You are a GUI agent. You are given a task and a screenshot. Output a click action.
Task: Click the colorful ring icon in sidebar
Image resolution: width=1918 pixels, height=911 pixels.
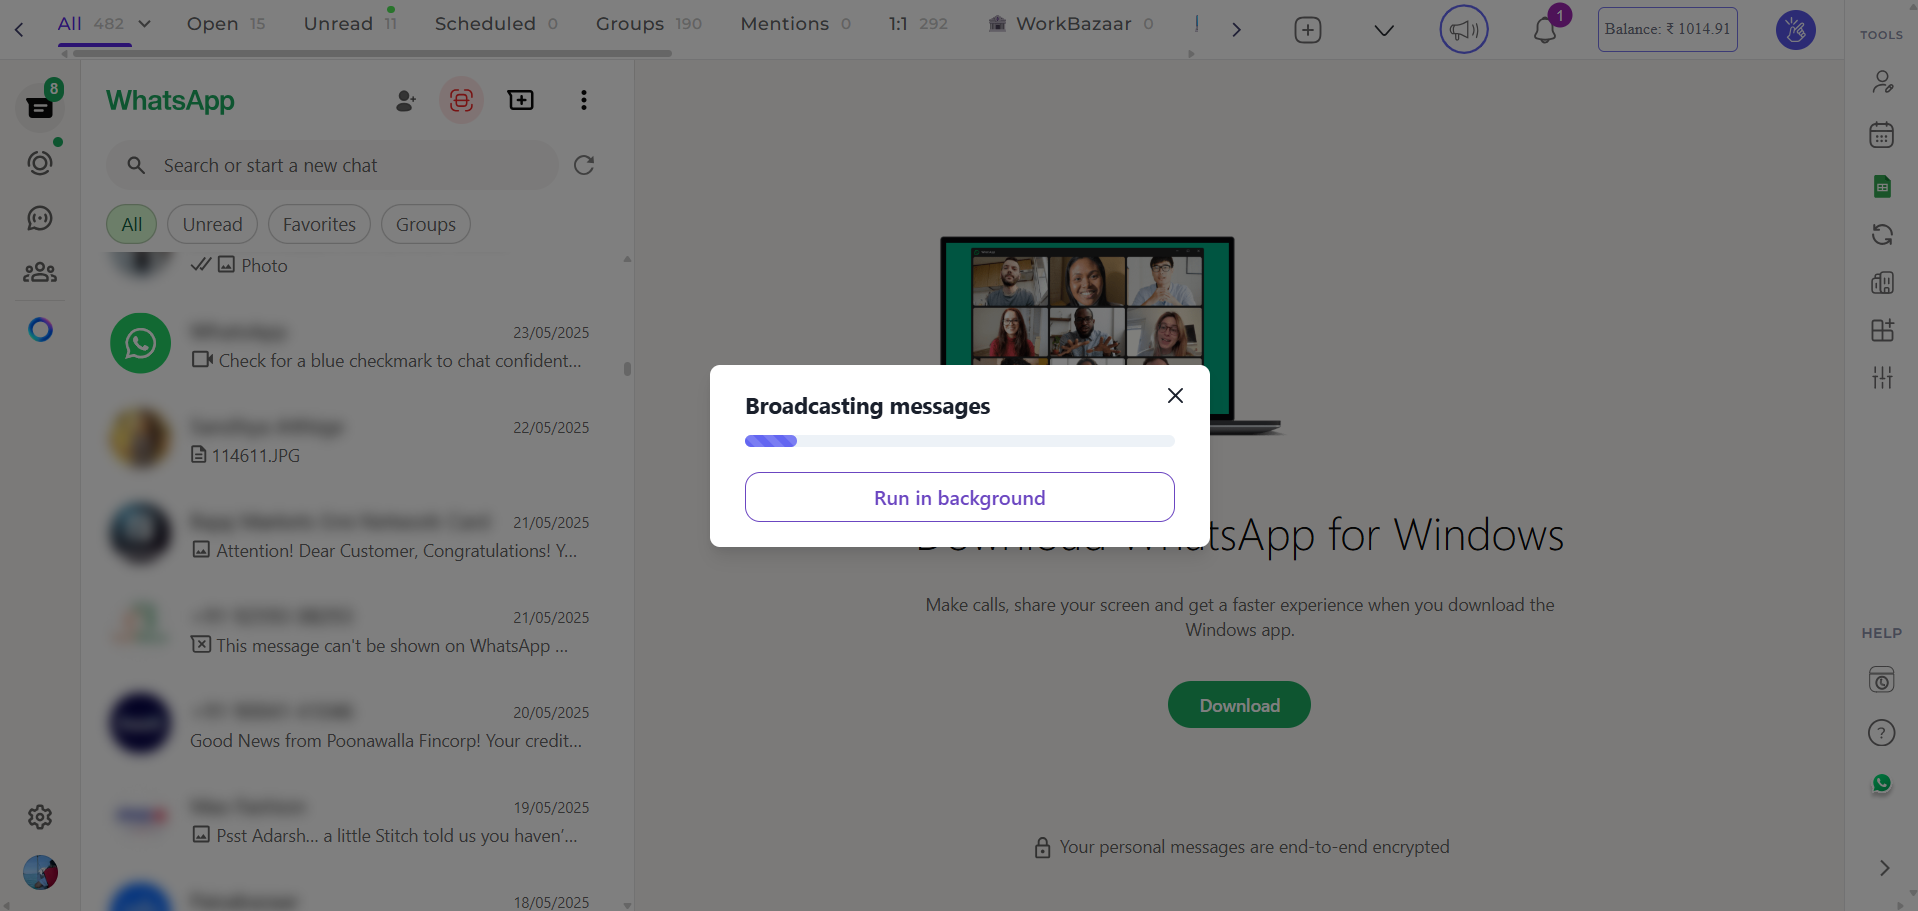tap(40, 329)
